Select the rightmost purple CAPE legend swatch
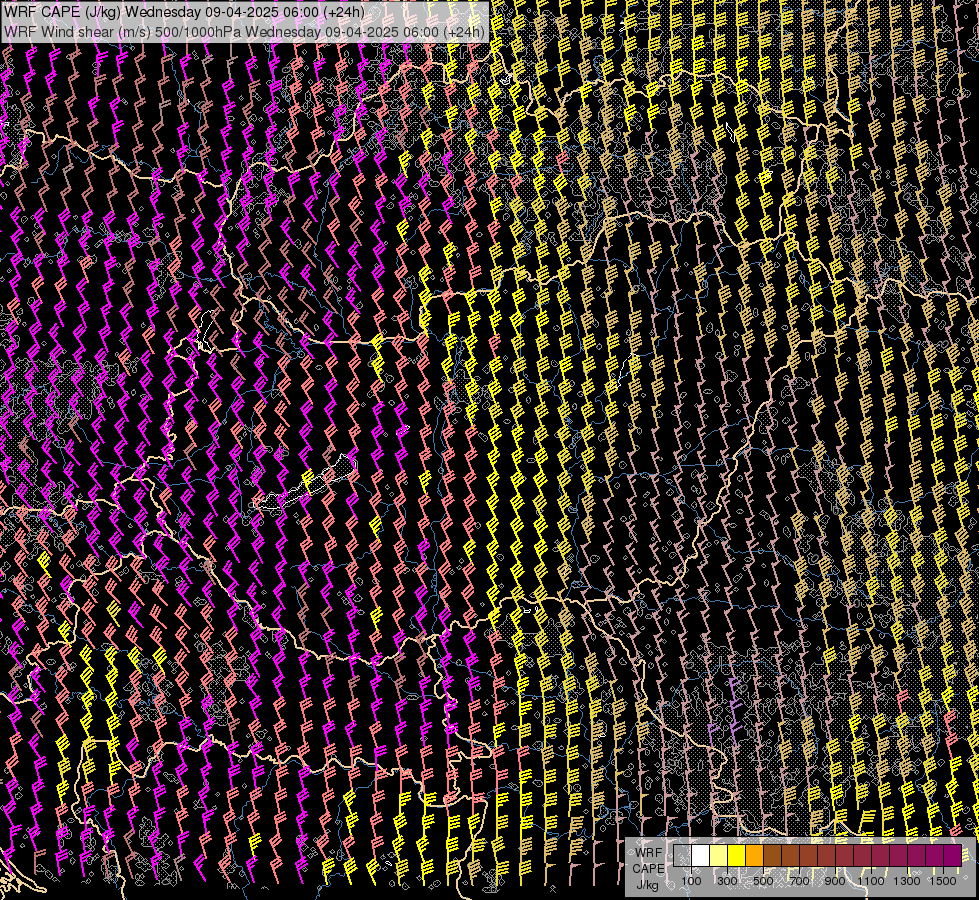The width and height of the screenshot is (979, 900). click(953, 855)
